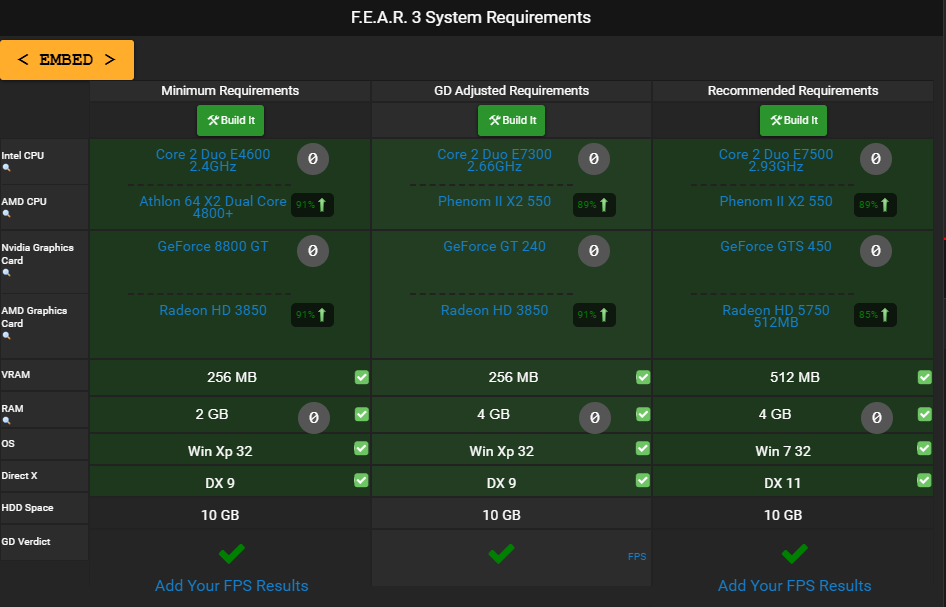Click the magnifier icon under Intel CPU

6,168
